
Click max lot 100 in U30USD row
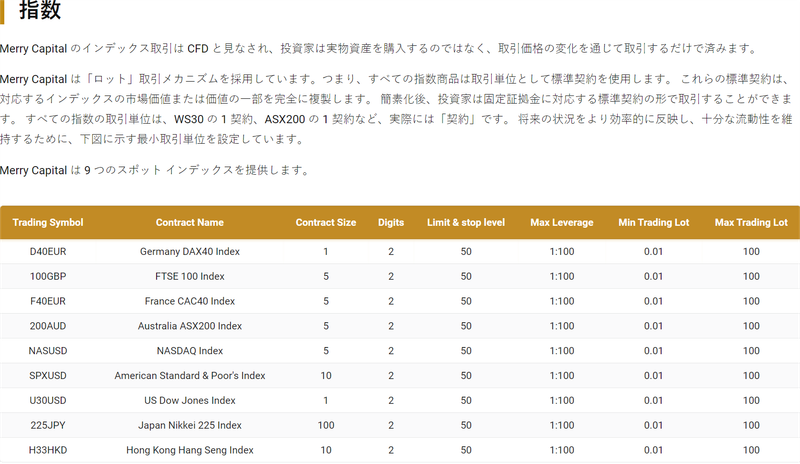point(751,400)
